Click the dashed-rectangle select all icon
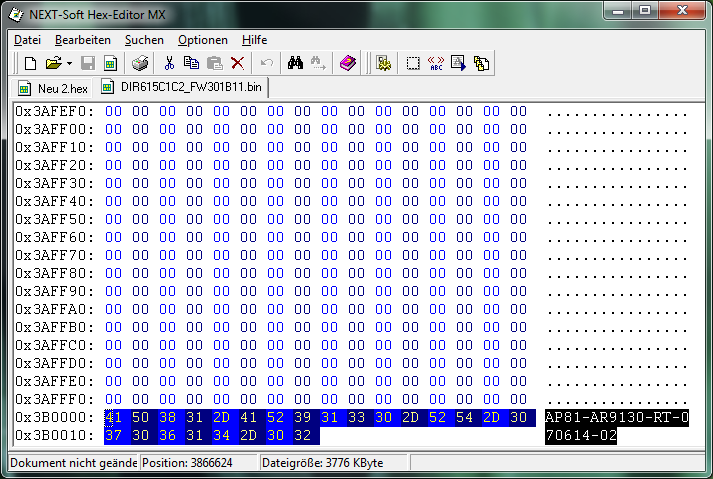The image size is (713, 479). pos(413,63)
